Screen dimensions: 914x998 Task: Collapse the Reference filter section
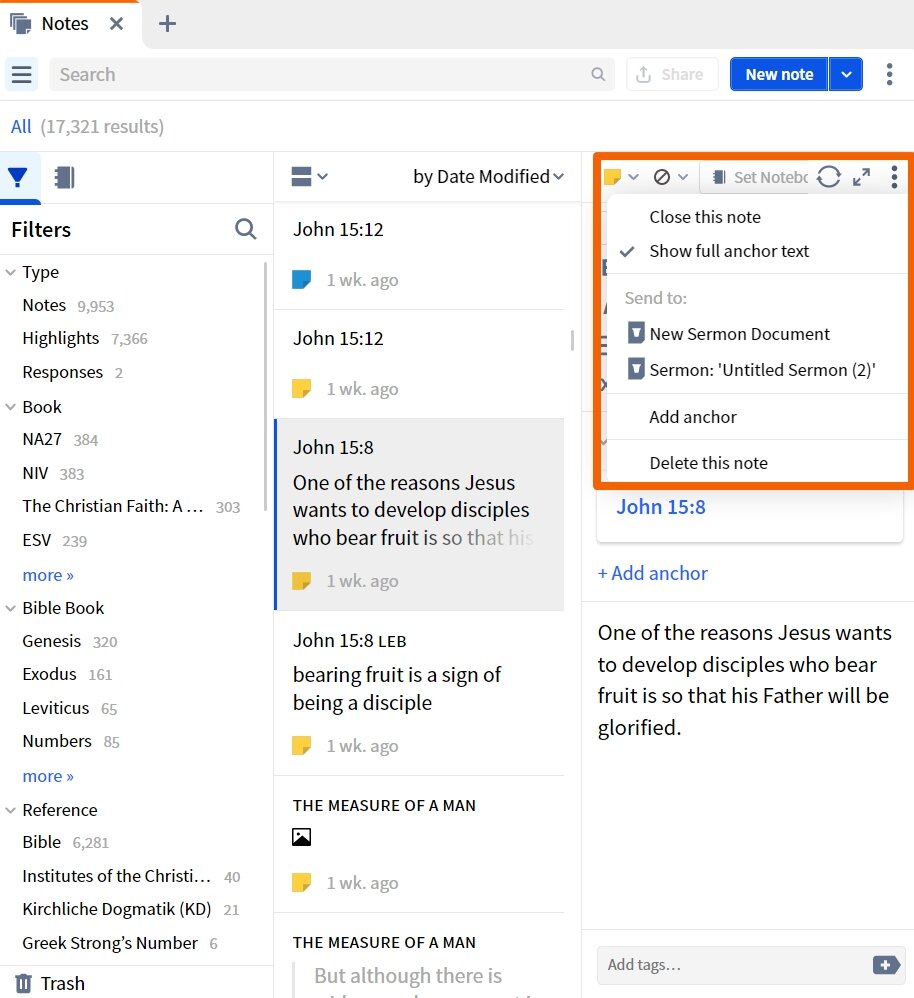tap(10, 810)
